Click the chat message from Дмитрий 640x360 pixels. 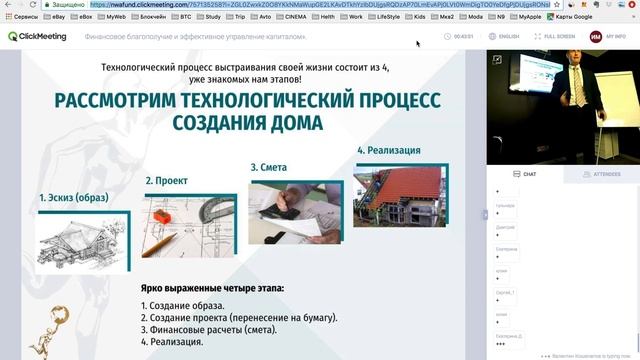(x=505, y=231)
